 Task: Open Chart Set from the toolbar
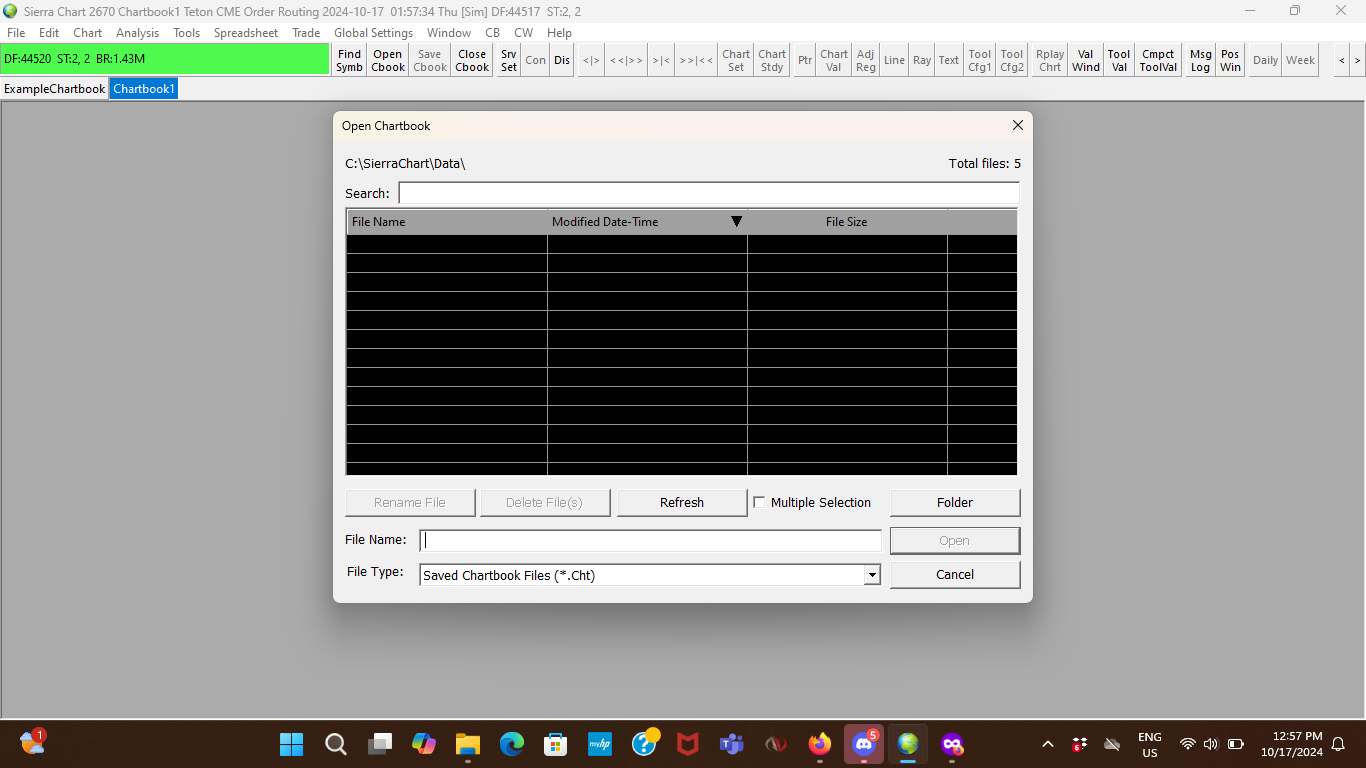pyautogui.click(x=736, y=60)
